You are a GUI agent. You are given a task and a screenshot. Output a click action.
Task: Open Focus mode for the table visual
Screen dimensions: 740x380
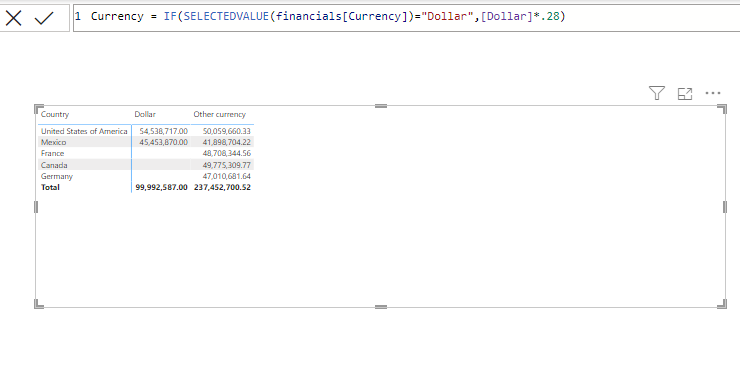coord(685,93)
